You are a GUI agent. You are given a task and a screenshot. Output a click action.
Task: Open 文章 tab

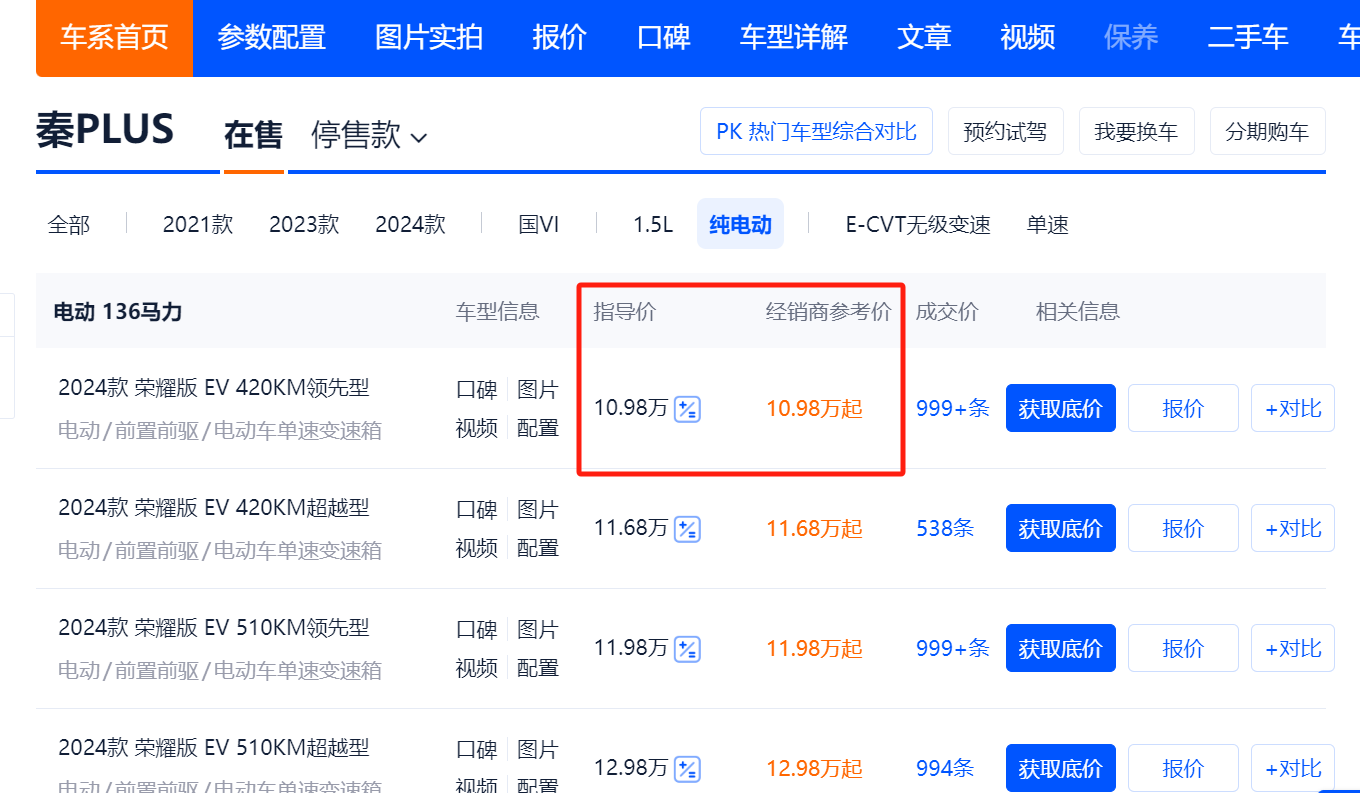[924, 38]
